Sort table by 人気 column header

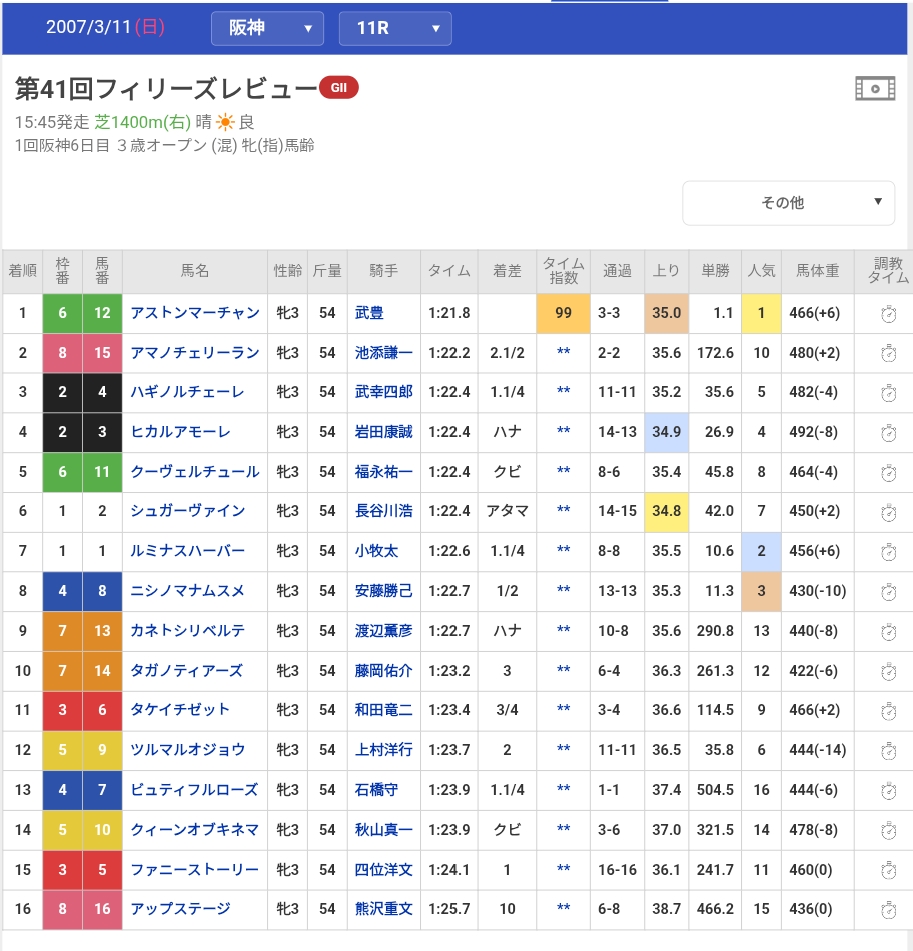click(761, 271)
